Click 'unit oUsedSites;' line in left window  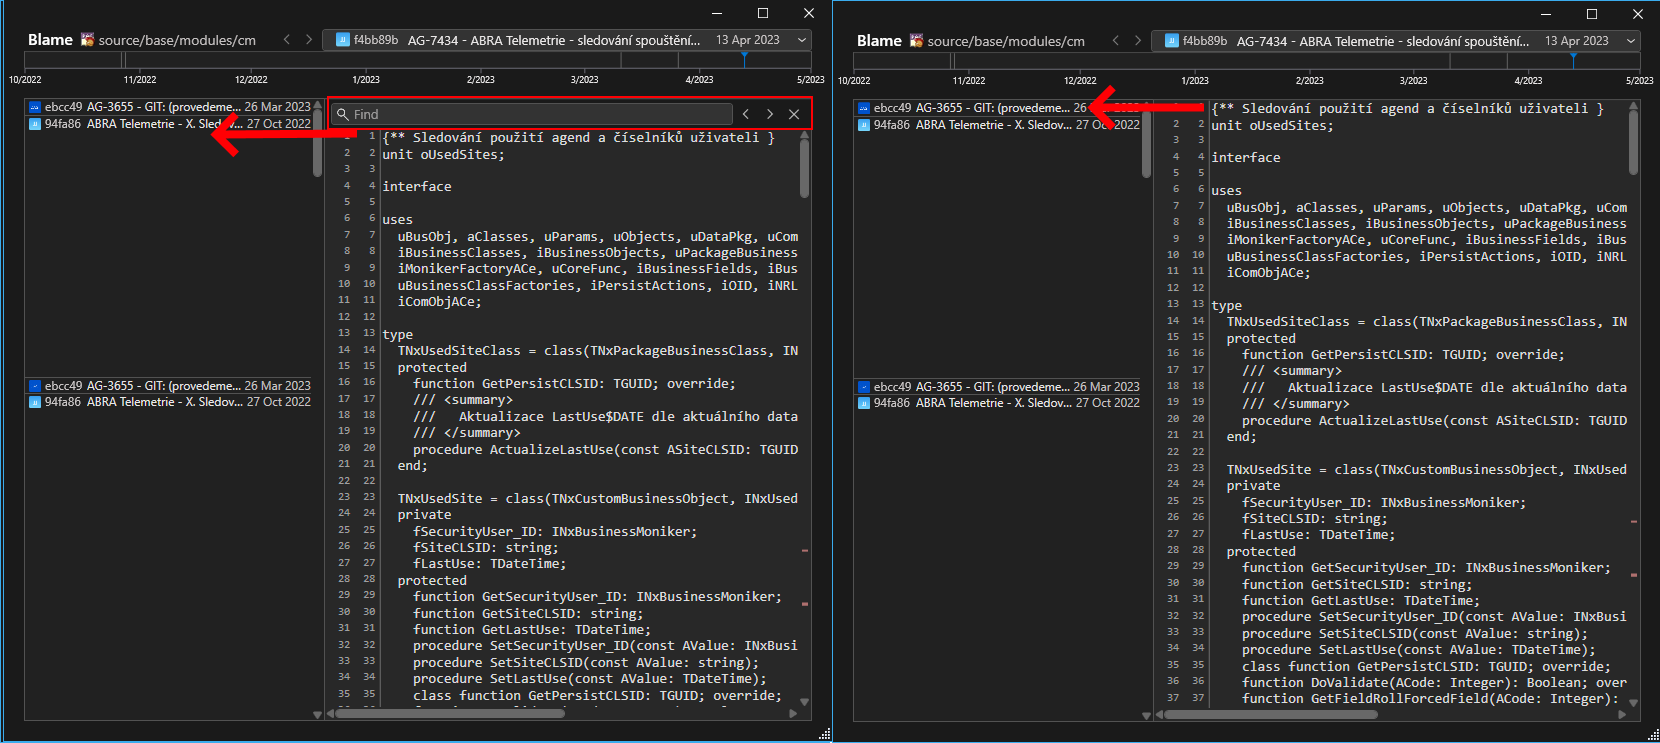click(443, 154)
